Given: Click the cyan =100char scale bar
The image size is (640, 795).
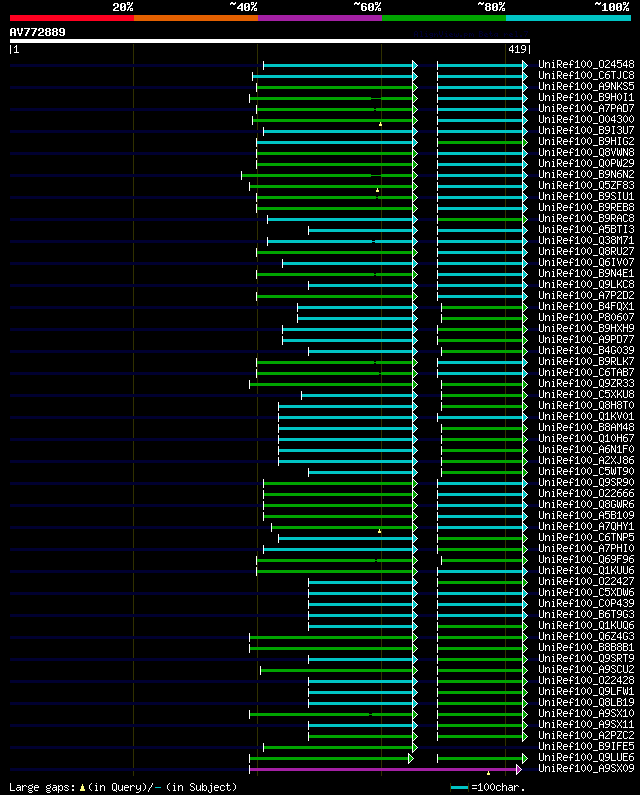Looking at the screenshot, I should coord(459,787).
